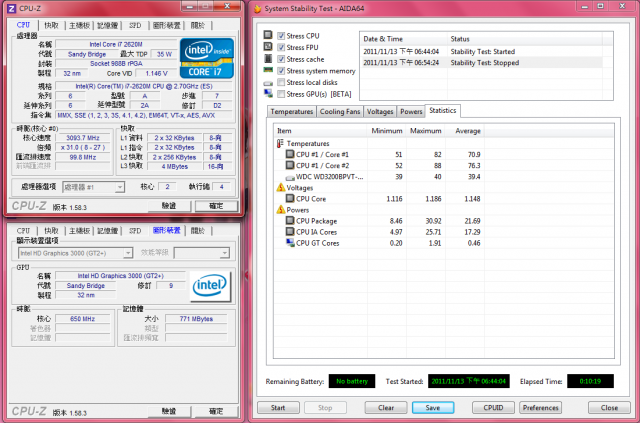Click the Preferences button
This screenshot has width=640, height=423.
click(x=540, y=407)
